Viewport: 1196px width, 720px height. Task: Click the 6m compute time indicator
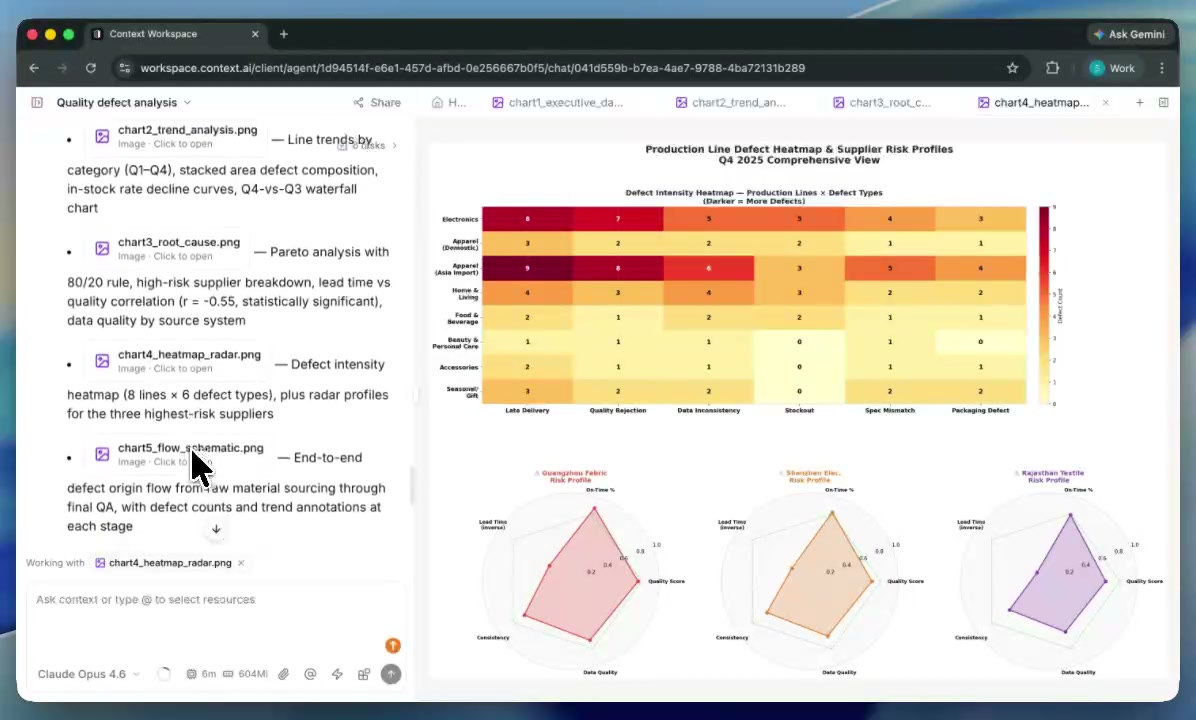click(x=201, y=674)
